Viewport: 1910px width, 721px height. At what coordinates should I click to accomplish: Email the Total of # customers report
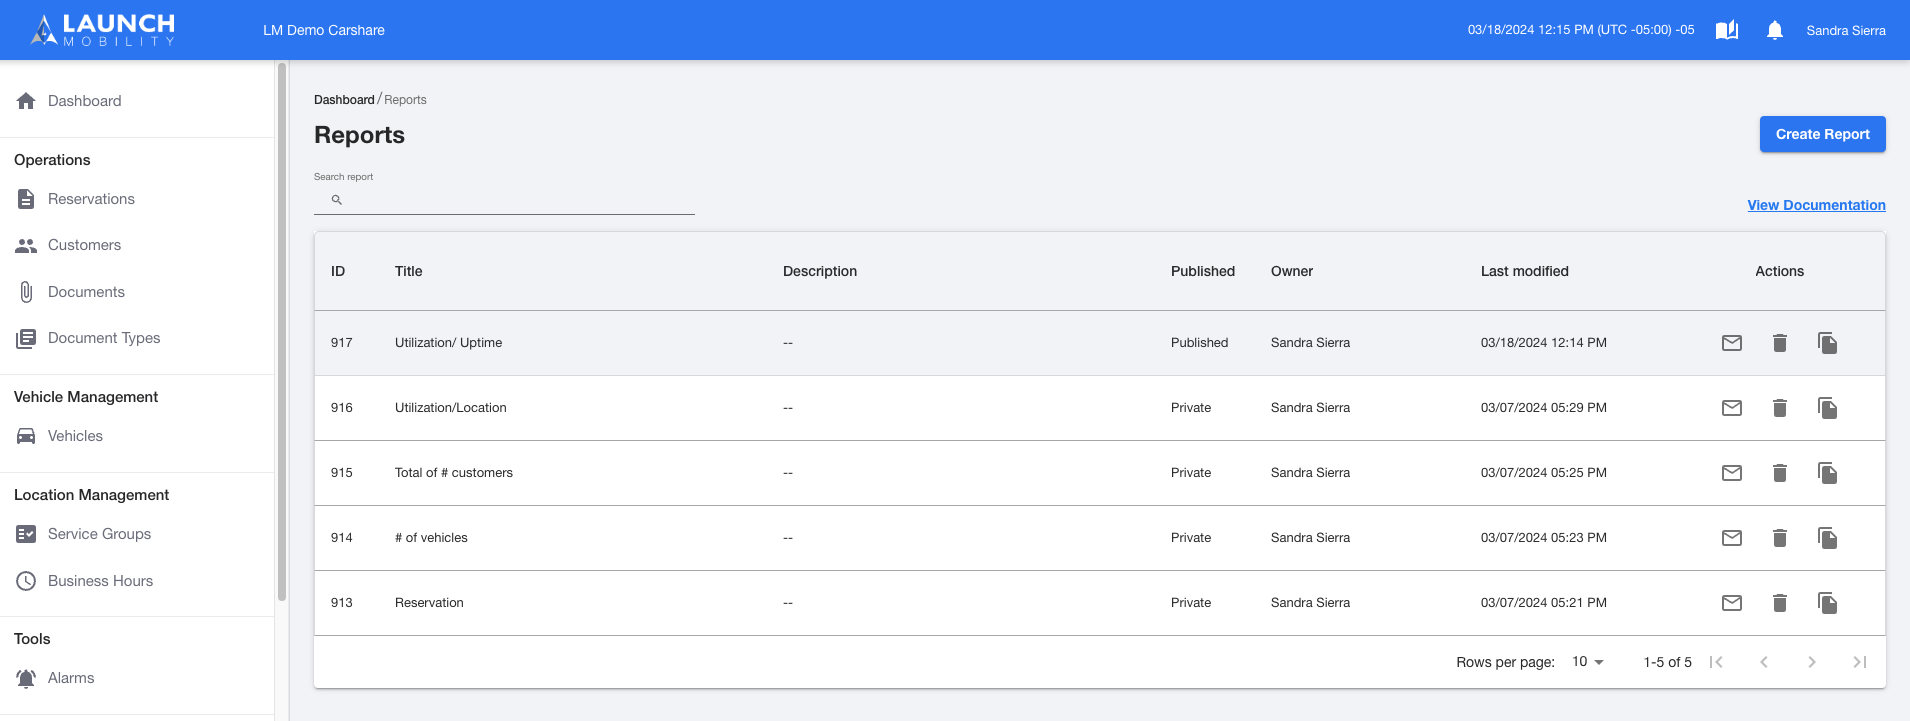point(1732,473)
